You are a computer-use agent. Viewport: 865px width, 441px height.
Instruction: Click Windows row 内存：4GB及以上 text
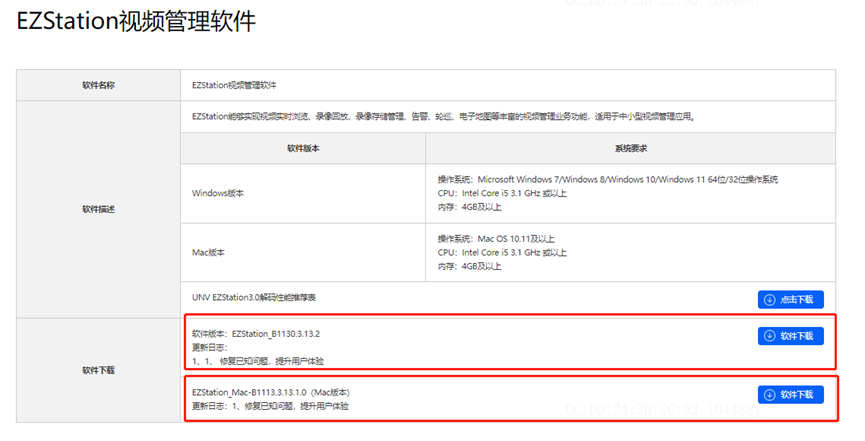coord(469,207)
